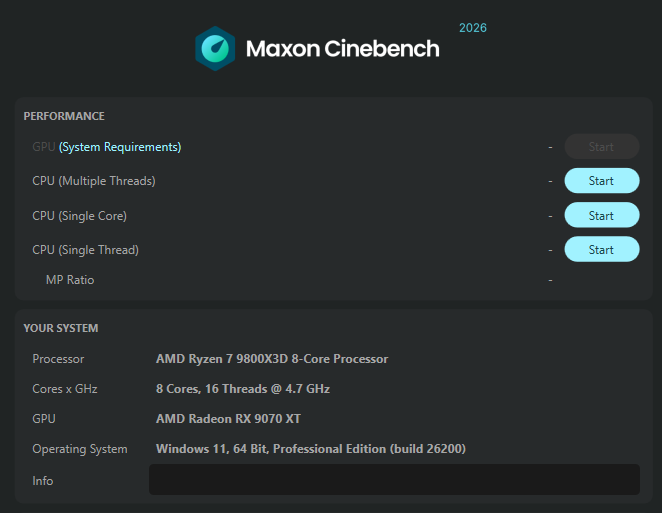Viewport: 662px width, 513px height.
Task: Open the System Requirements link for GPU
Action: pos(120,147)
